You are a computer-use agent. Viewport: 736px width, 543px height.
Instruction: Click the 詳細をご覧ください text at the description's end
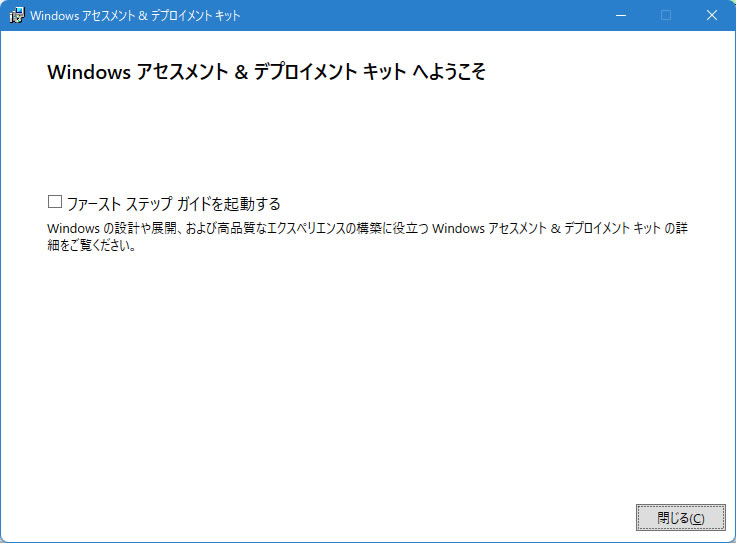(x=92, y=246)
